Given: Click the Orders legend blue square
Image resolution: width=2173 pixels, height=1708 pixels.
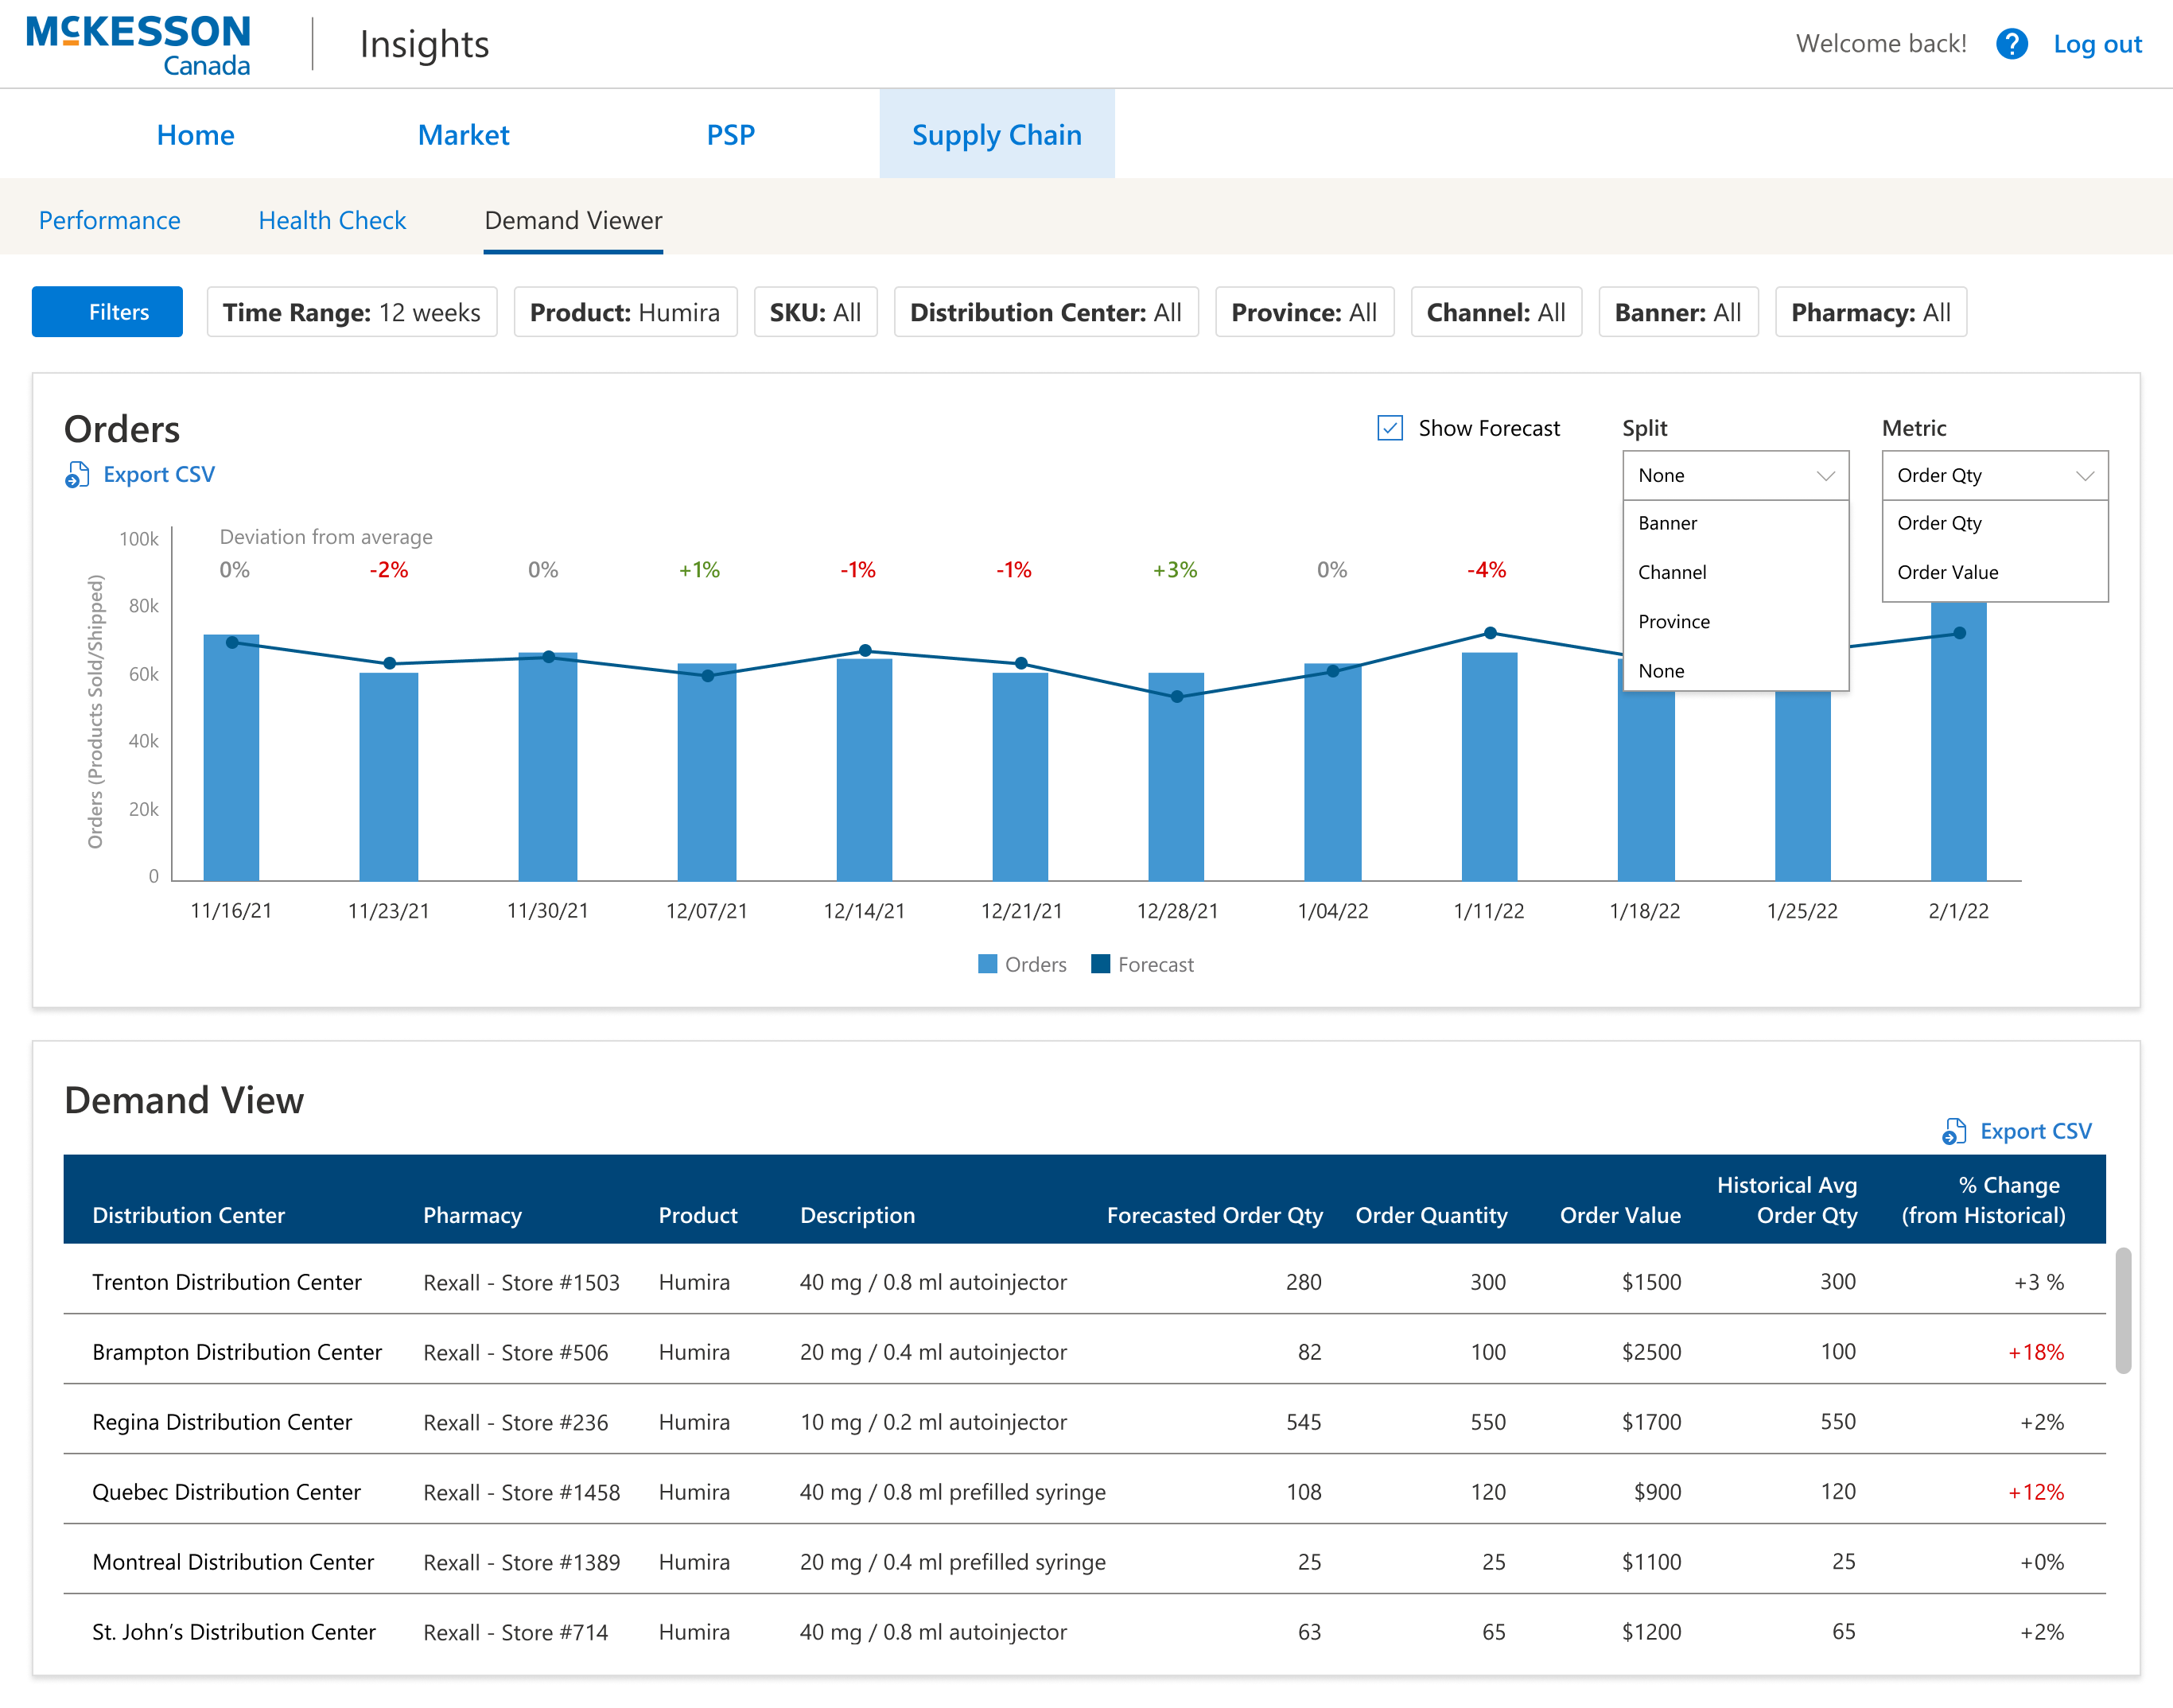Looking at the screenshot, I should click(987, 964).
